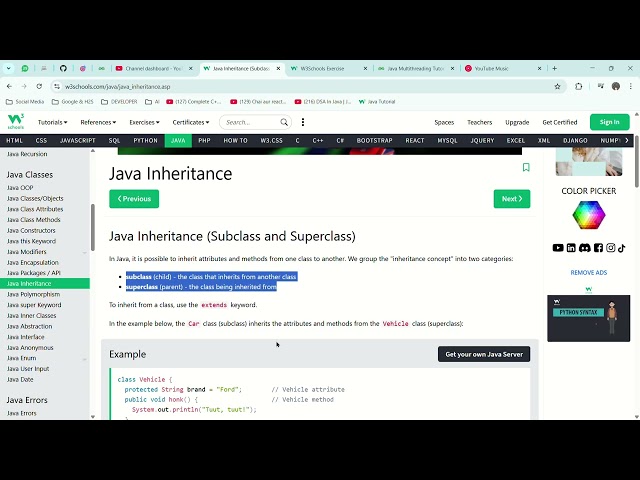Open the pinned GitHub tab

coord(63,68)
